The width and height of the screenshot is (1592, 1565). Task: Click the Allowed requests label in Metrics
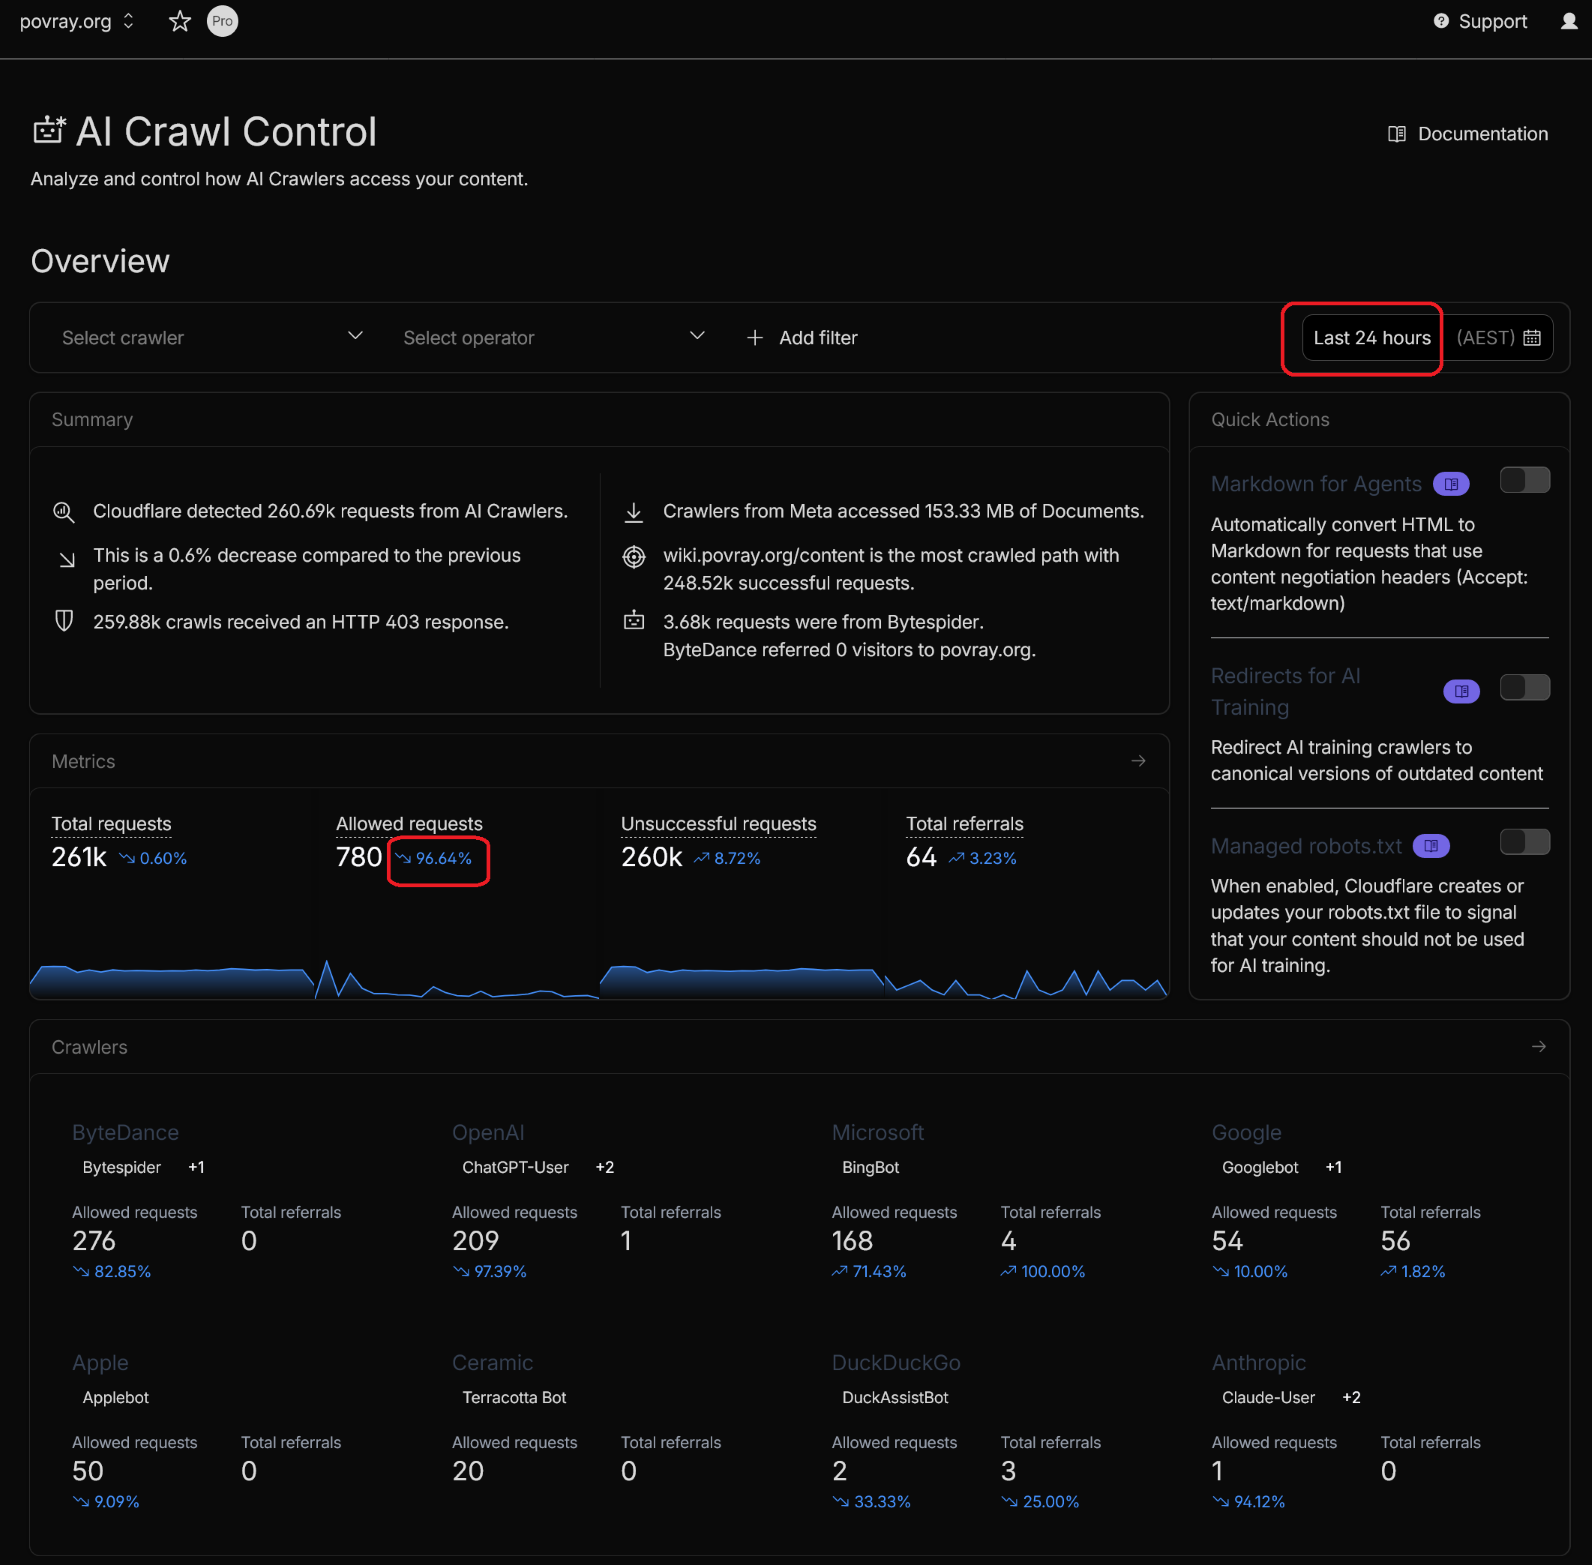[410, 824]
